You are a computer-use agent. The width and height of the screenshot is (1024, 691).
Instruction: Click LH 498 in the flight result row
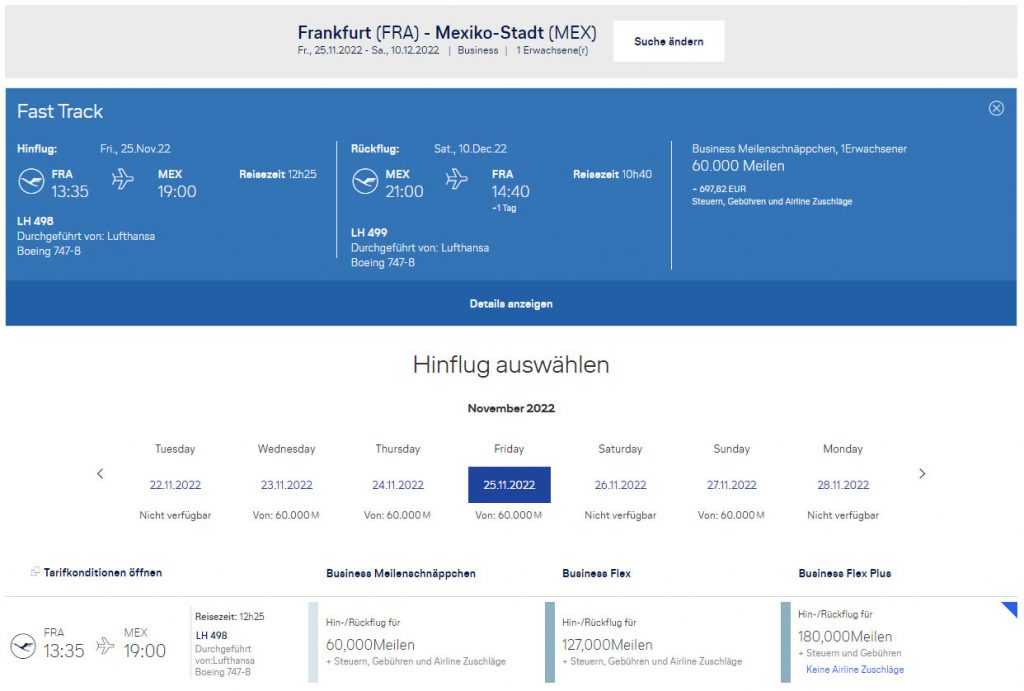[x=211, y=635]
